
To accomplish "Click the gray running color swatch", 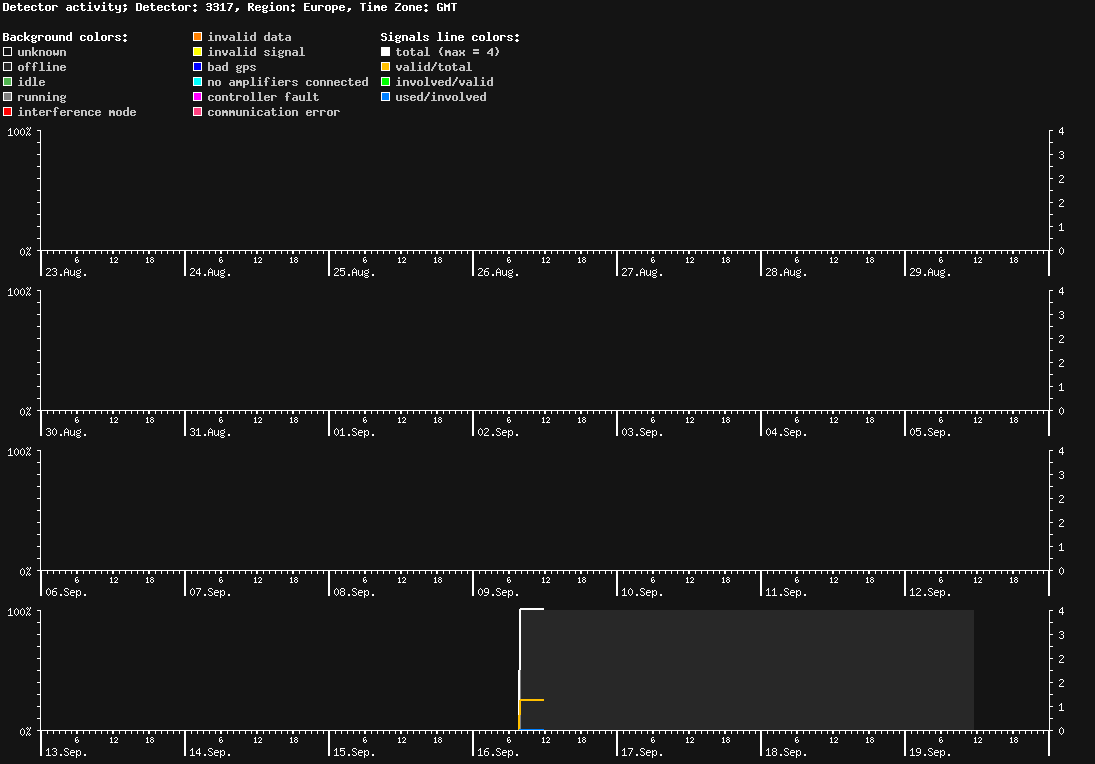I will pyautogui.click(x=8, y=97).
